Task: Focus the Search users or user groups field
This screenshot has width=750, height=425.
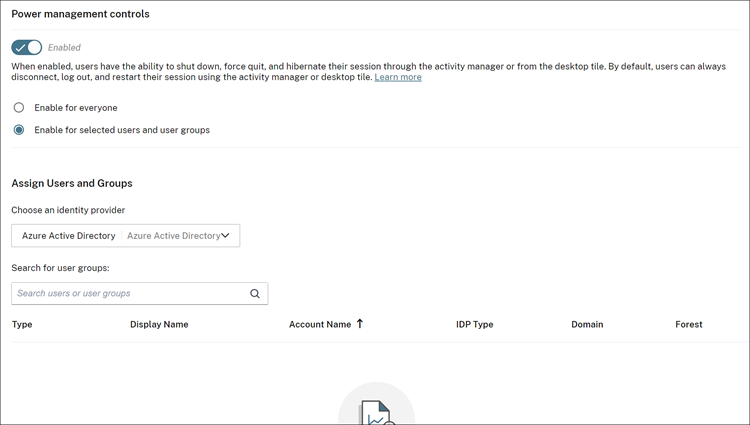Action: pyautogui.click(x=140, y=294)
